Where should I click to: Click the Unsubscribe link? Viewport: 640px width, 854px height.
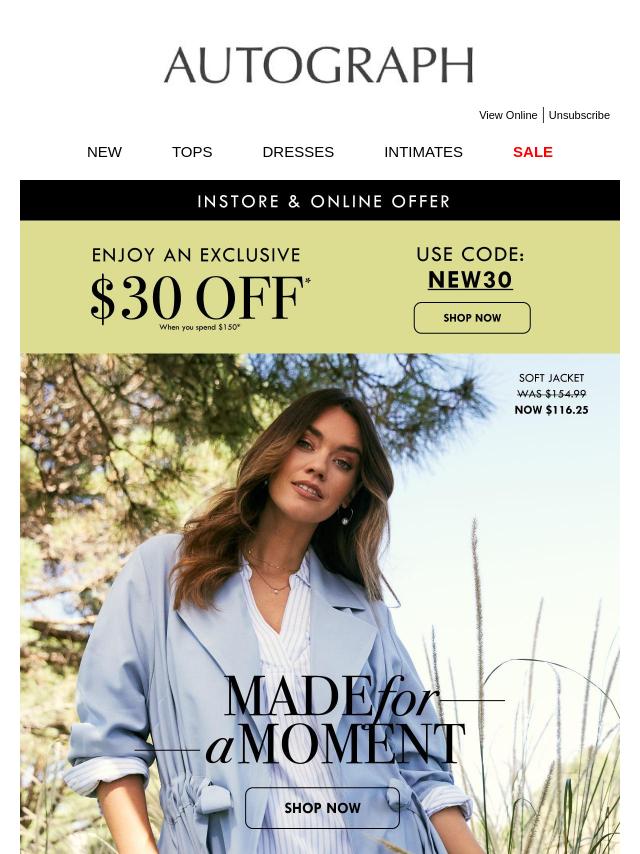tap(579, 115)
